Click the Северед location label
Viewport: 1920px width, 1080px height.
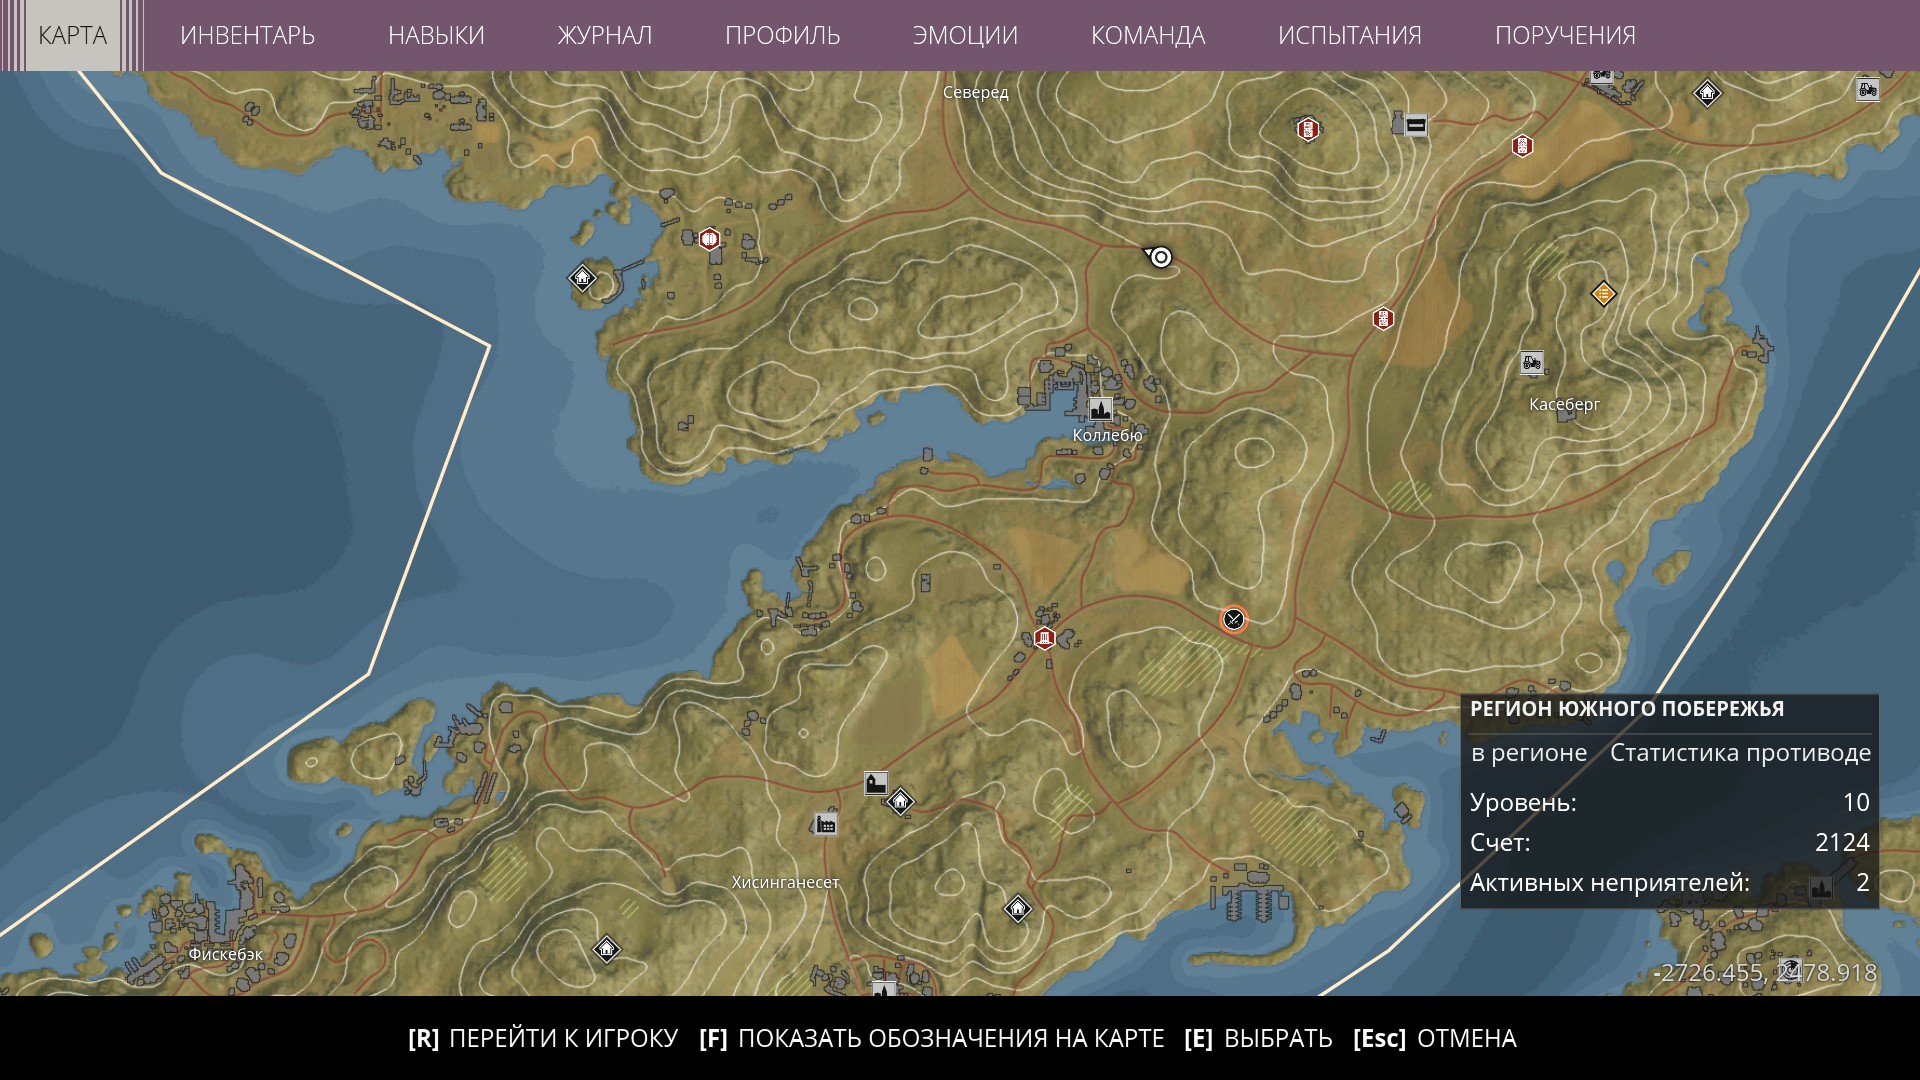(976, 93)
